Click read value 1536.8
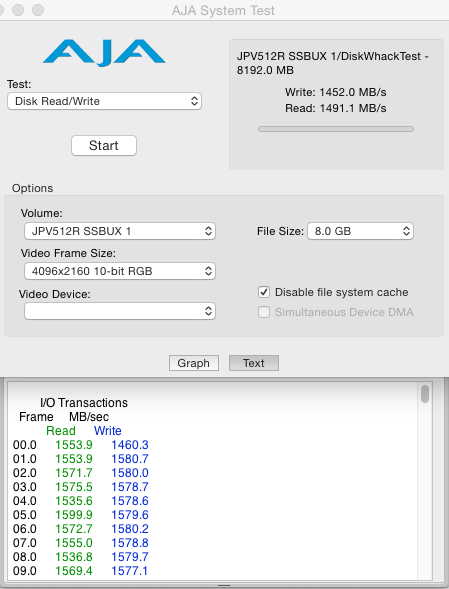Viewport: 449px width, 589px height. pos(74,557)
